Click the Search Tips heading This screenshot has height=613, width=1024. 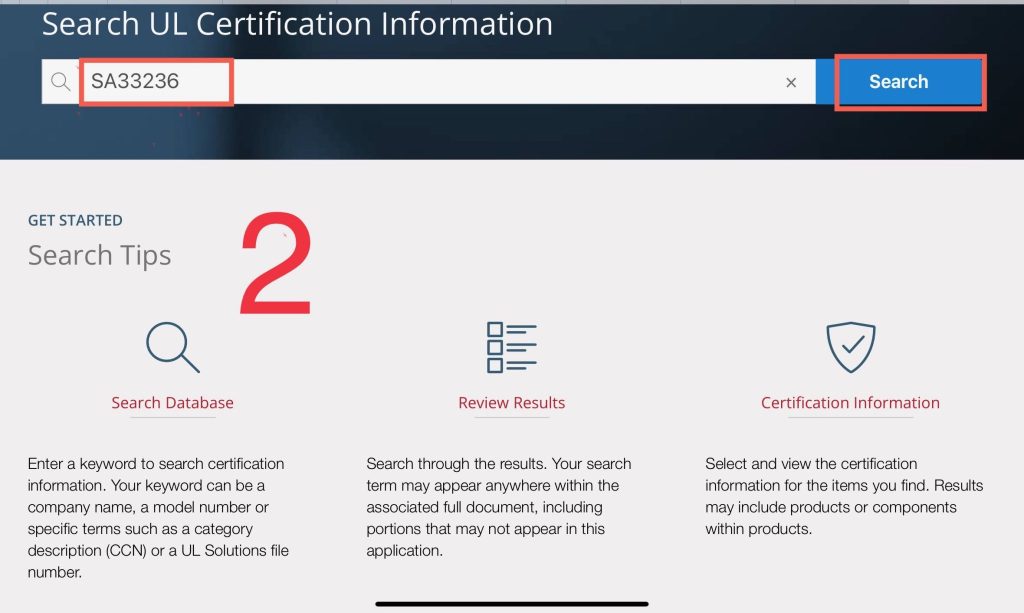coord(99,255)
